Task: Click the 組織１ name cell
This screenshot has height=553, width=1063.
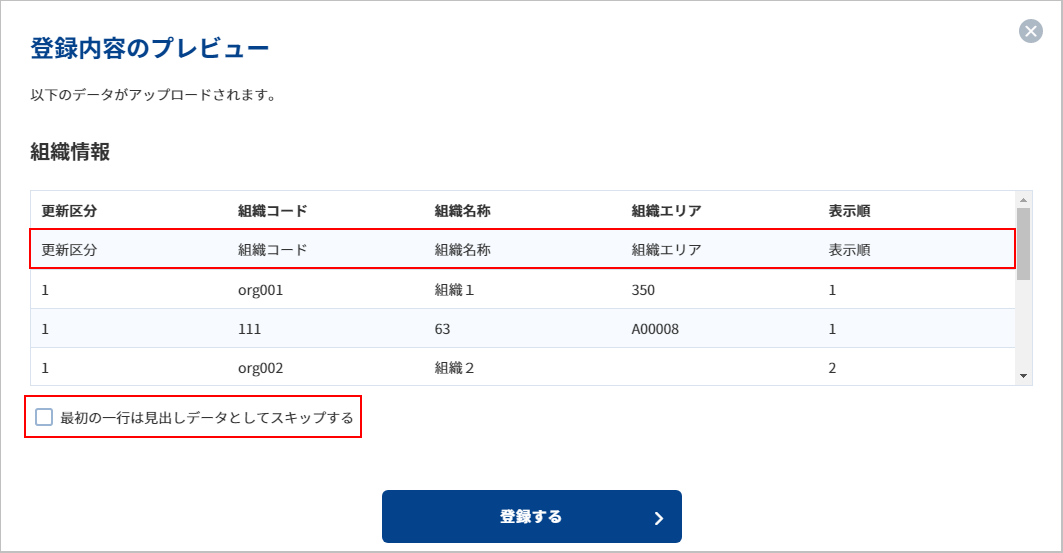Action: point(454,290)
